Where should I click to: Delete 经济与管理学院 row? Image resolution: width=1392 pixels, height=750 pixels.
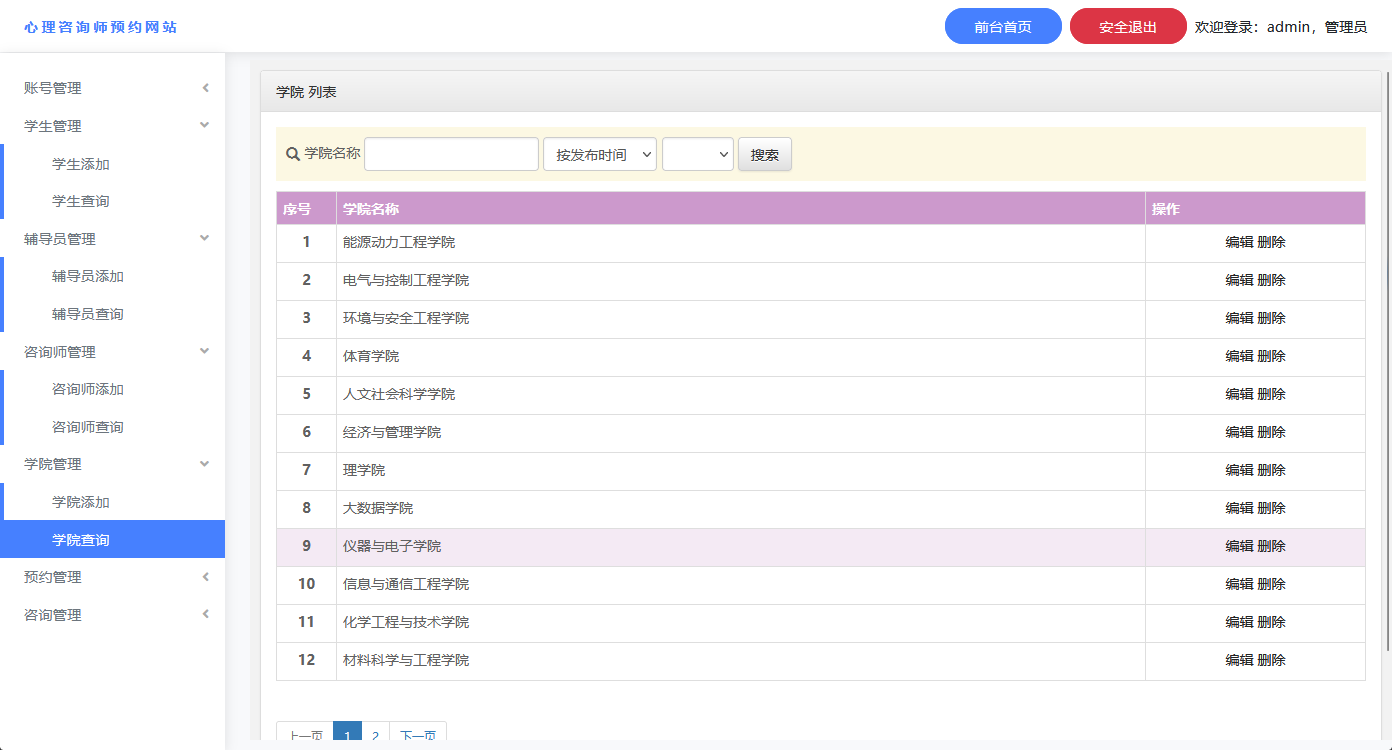pos(1271,432)
